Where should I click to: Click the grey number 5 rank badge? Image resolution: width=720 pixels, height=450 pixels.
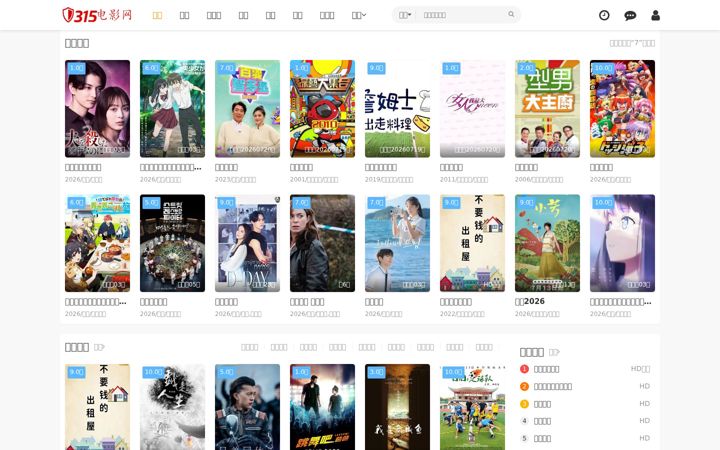click(524, 438)
